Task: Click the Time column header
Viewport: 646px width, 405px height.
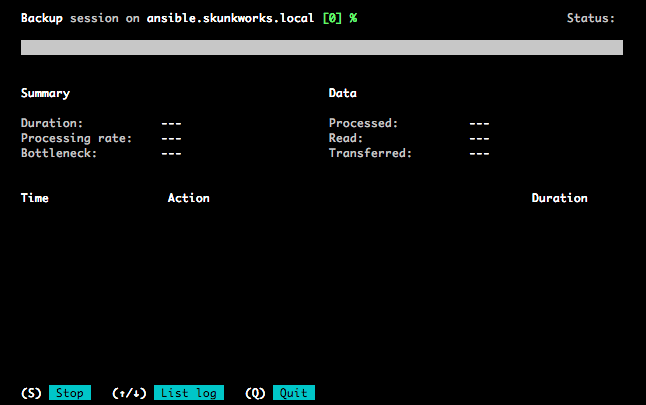Action: pos(35,198)
